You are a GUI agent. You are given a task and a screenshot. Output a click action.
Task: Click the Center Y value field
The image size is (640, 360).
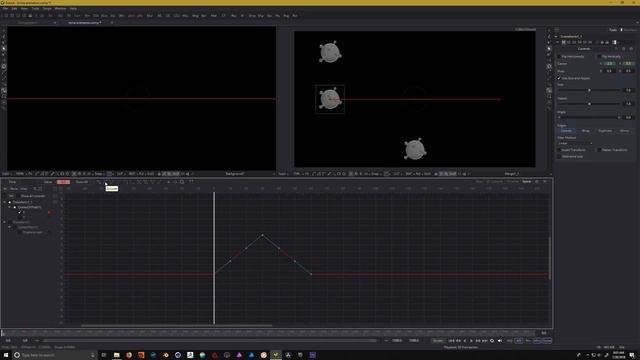[x=629, y=64]
